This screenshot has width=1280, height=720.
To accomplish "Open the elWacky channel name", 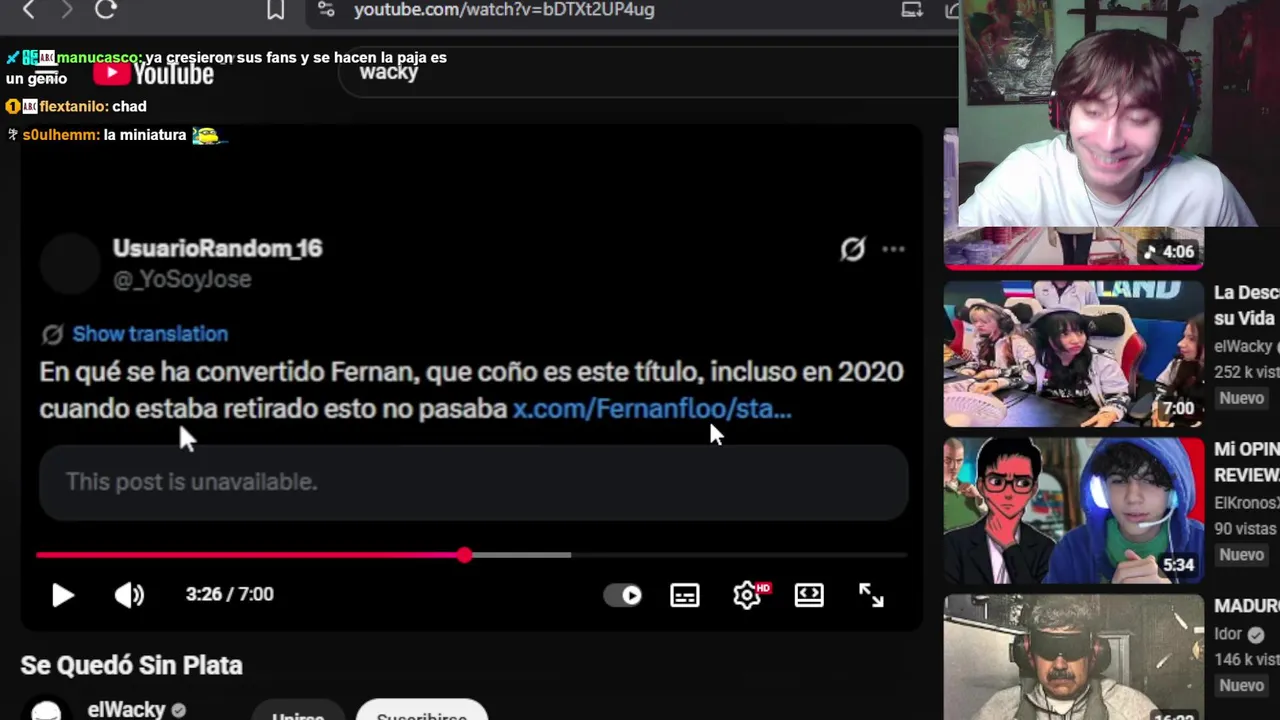I will coord(126,709).
